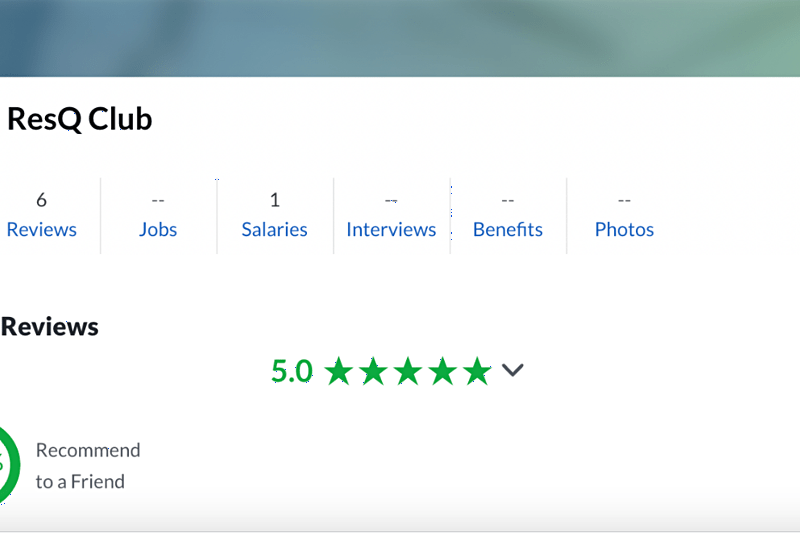Click the second green rating star
Screen dimensions: 800x533
[373, 372]
